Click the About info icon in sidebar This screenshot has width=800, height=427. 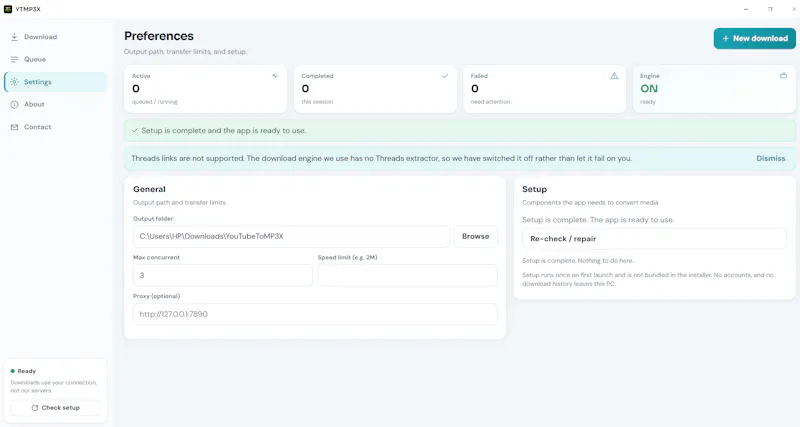click(14, 105)
